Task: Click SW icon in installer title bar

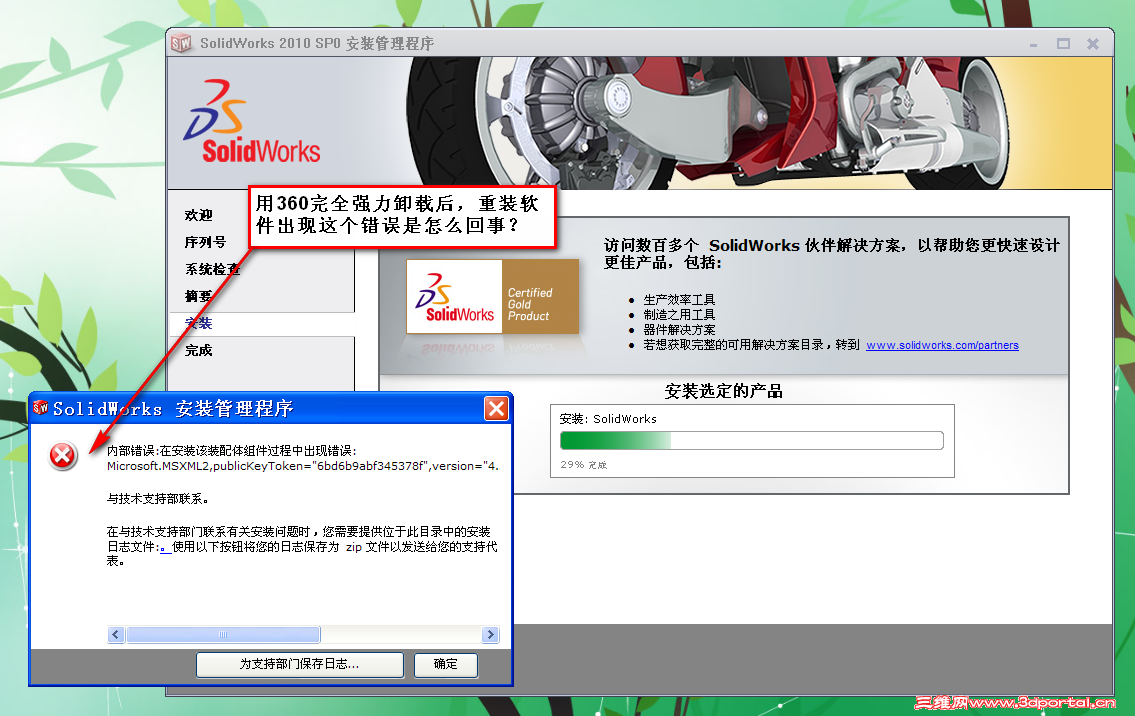Action: tap(181, 43)
